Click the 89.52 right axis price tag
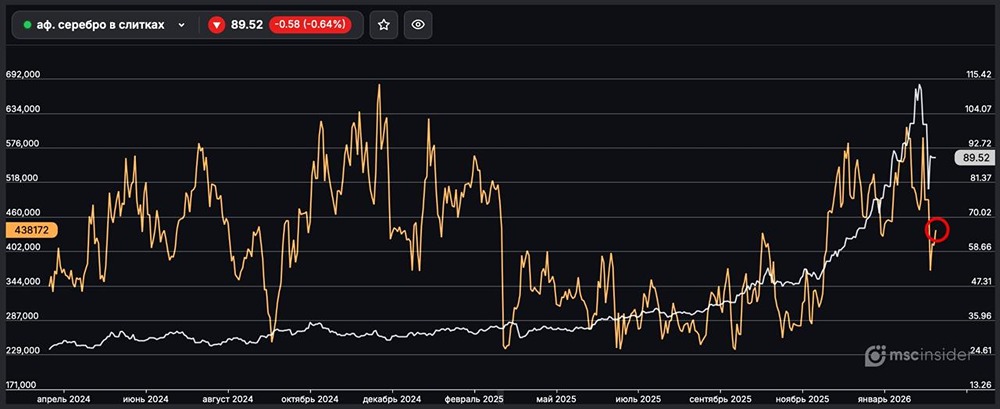Image resolution: width=1000 pixels, height=409 pixels. [x=974, y=158]
